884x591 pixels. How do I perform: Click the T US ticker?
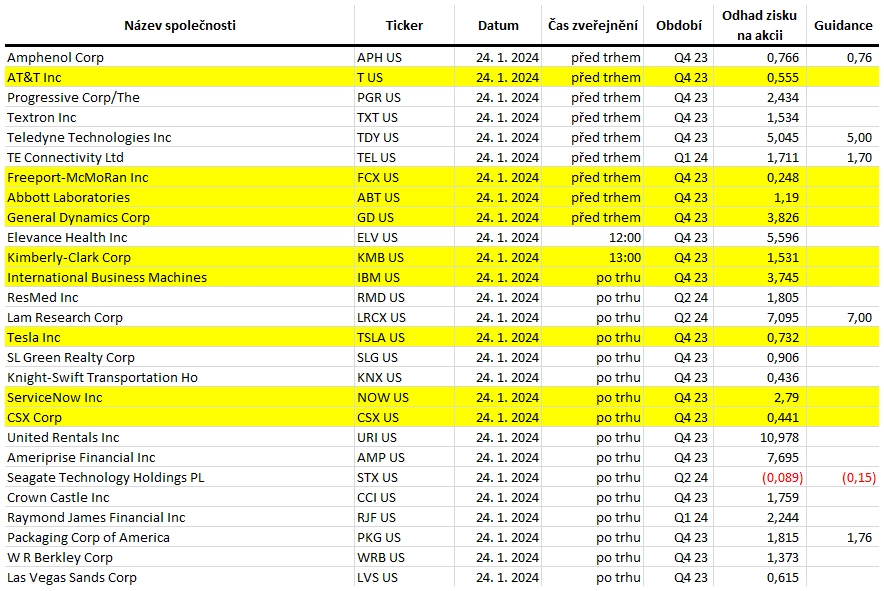click(370, 77)
